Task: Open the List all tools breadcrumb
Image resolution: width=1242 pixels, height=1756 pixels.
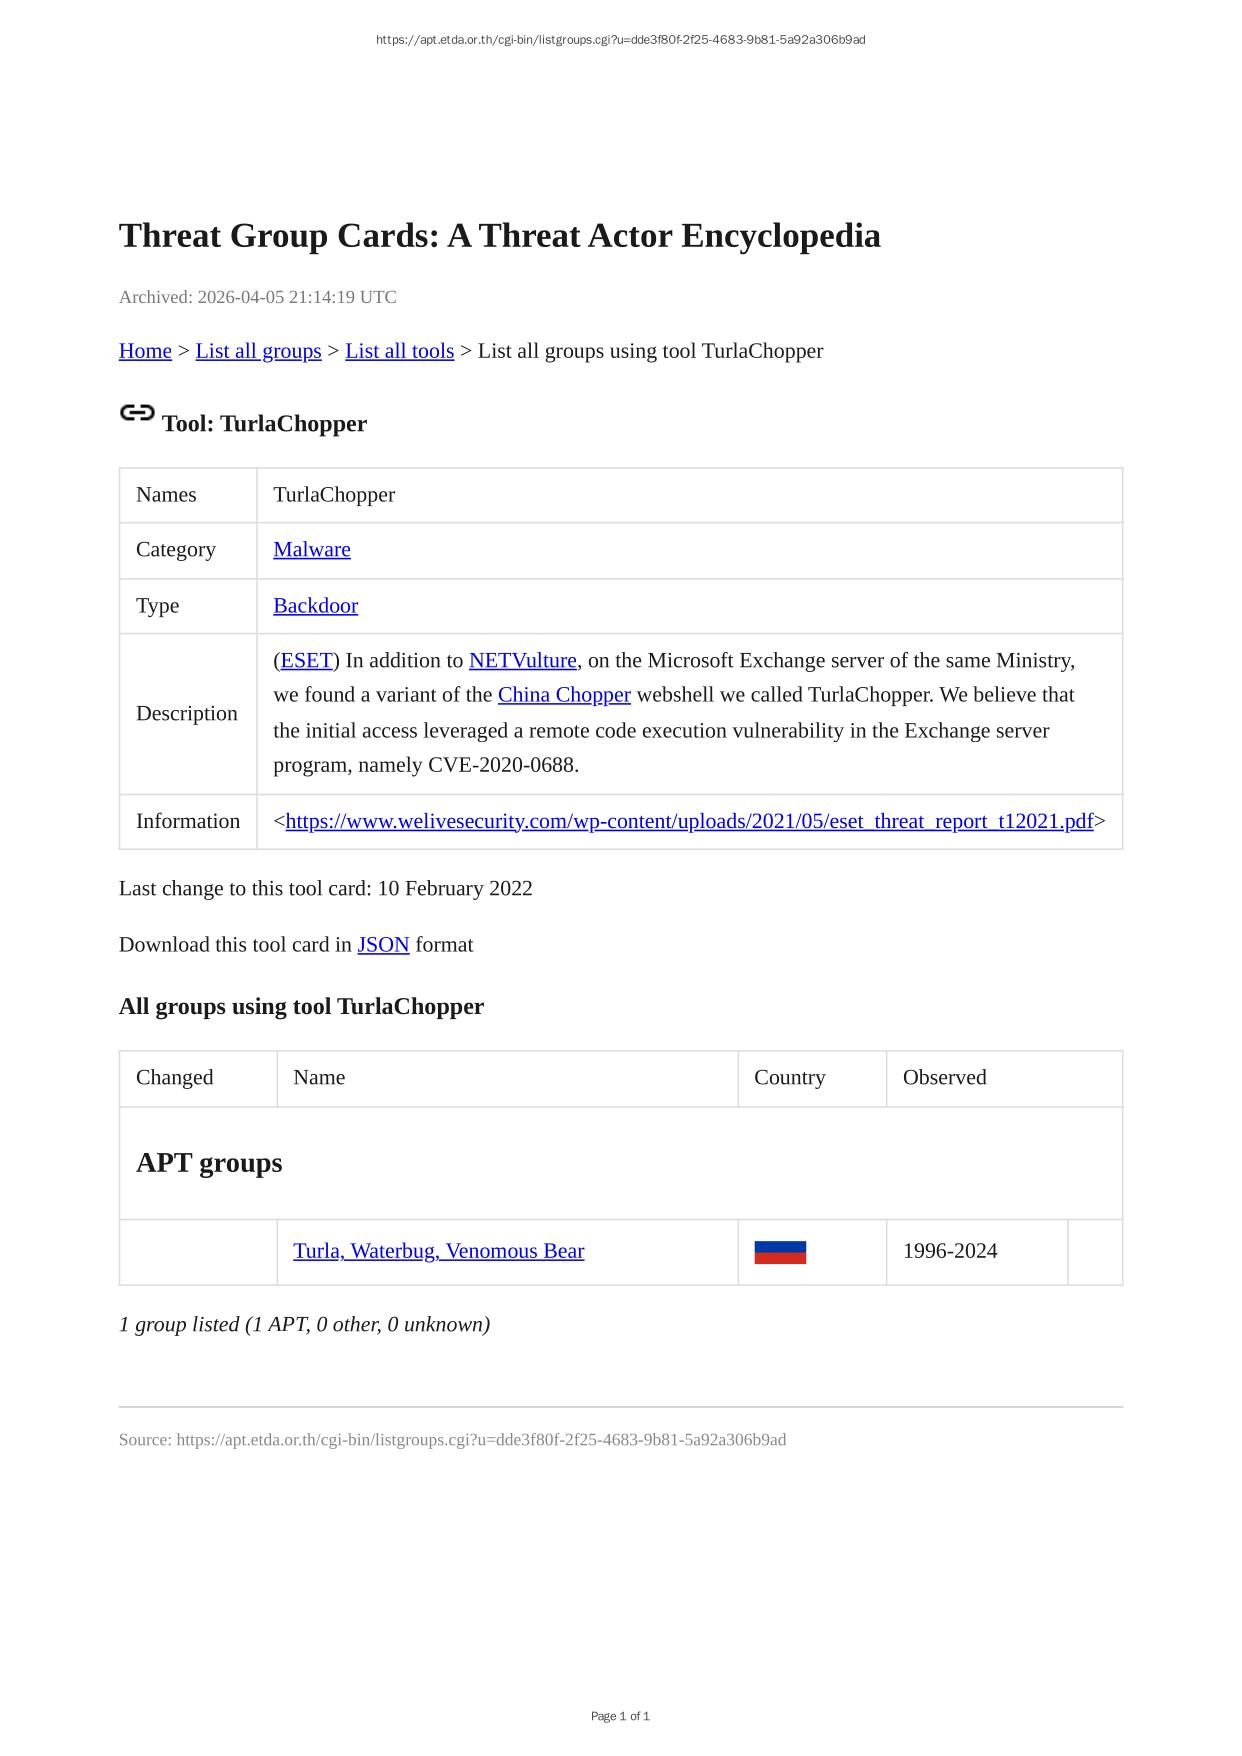Action: [399, 351]
